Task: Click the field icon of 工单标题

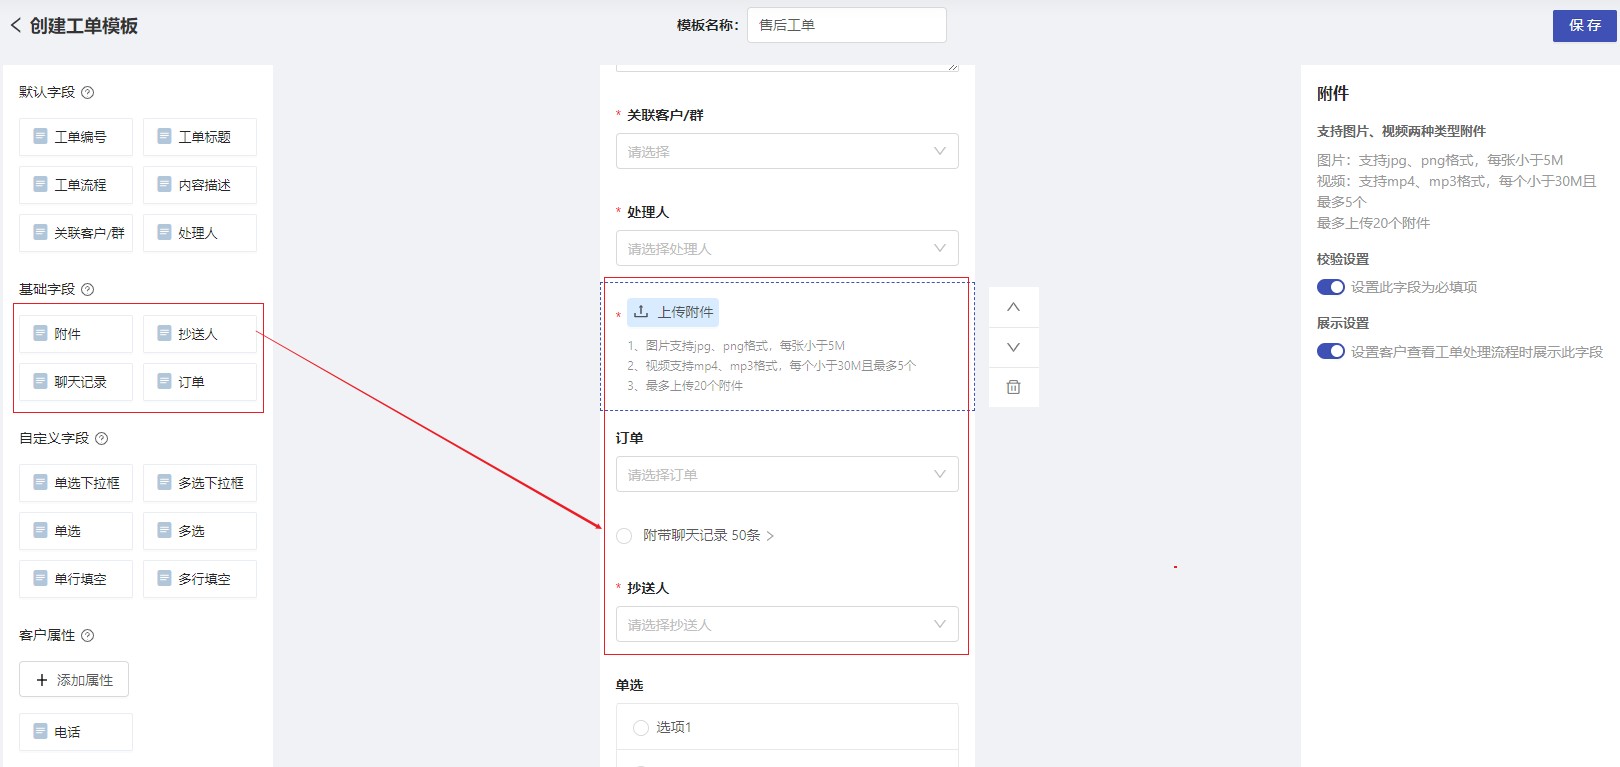Action: click(x=164, y=136)
